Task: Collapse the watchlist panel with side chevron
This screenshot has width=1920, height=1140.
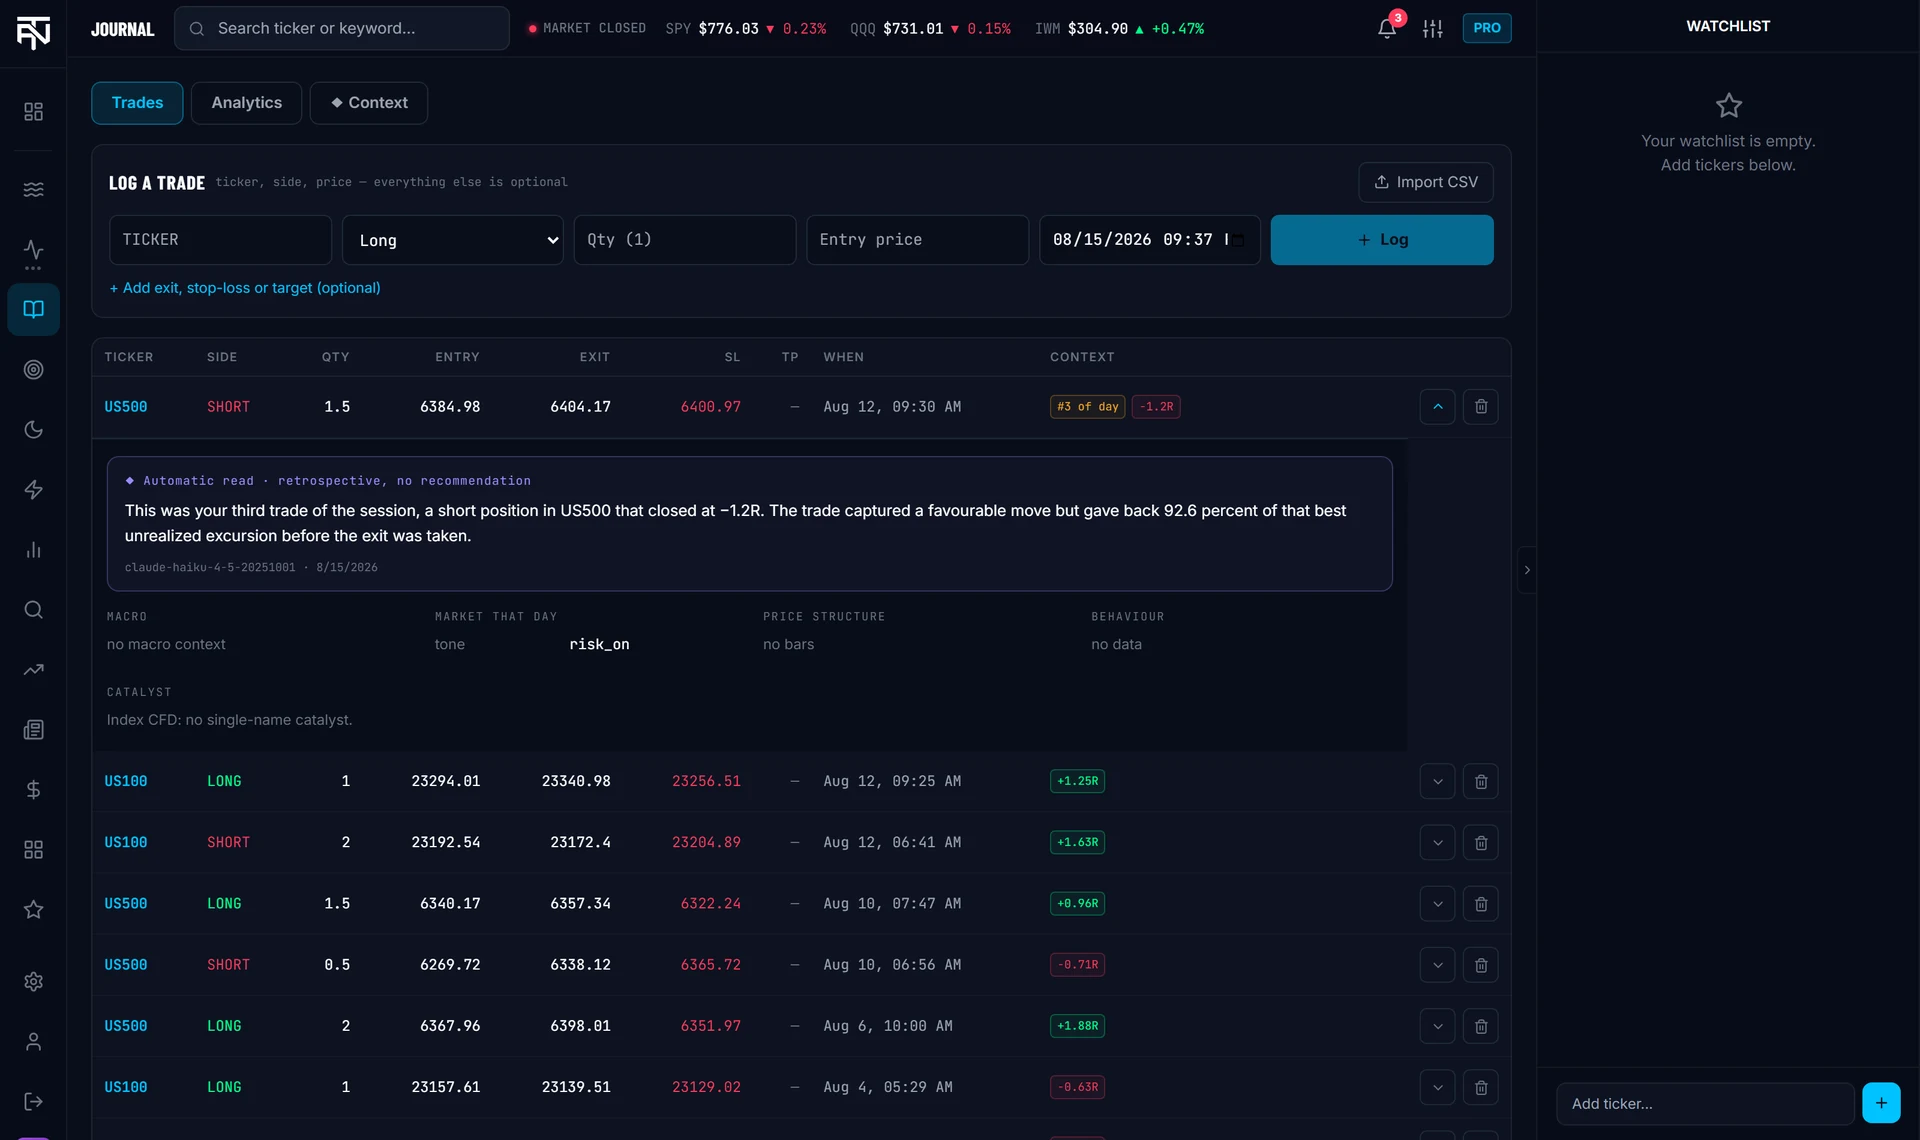Action: [1526, 570]
